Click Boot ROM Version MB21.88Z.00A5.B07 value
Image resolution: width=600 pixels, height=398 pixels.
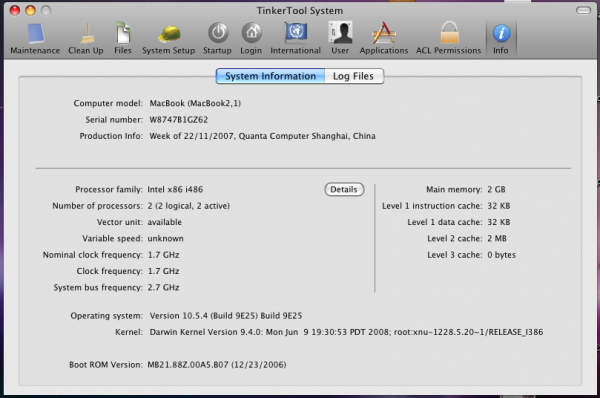(217, 365)
